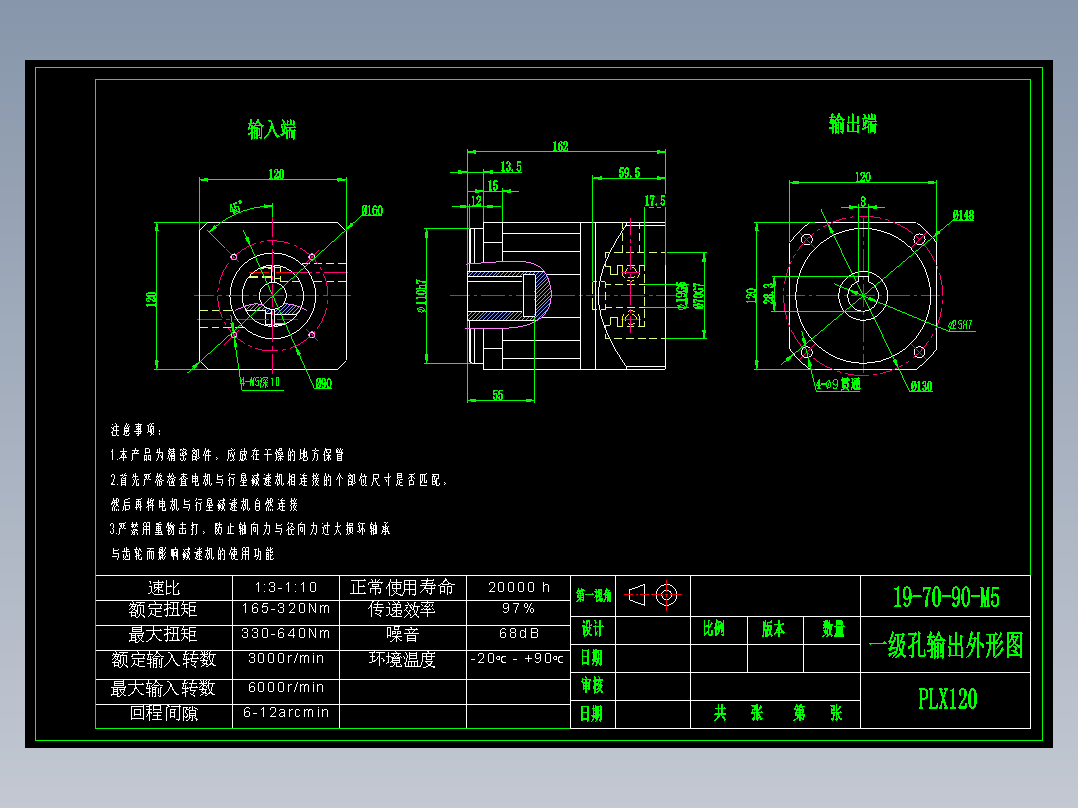Click the 速比 row in specification table
The image size is (1078, 808).
pos(165,587)
